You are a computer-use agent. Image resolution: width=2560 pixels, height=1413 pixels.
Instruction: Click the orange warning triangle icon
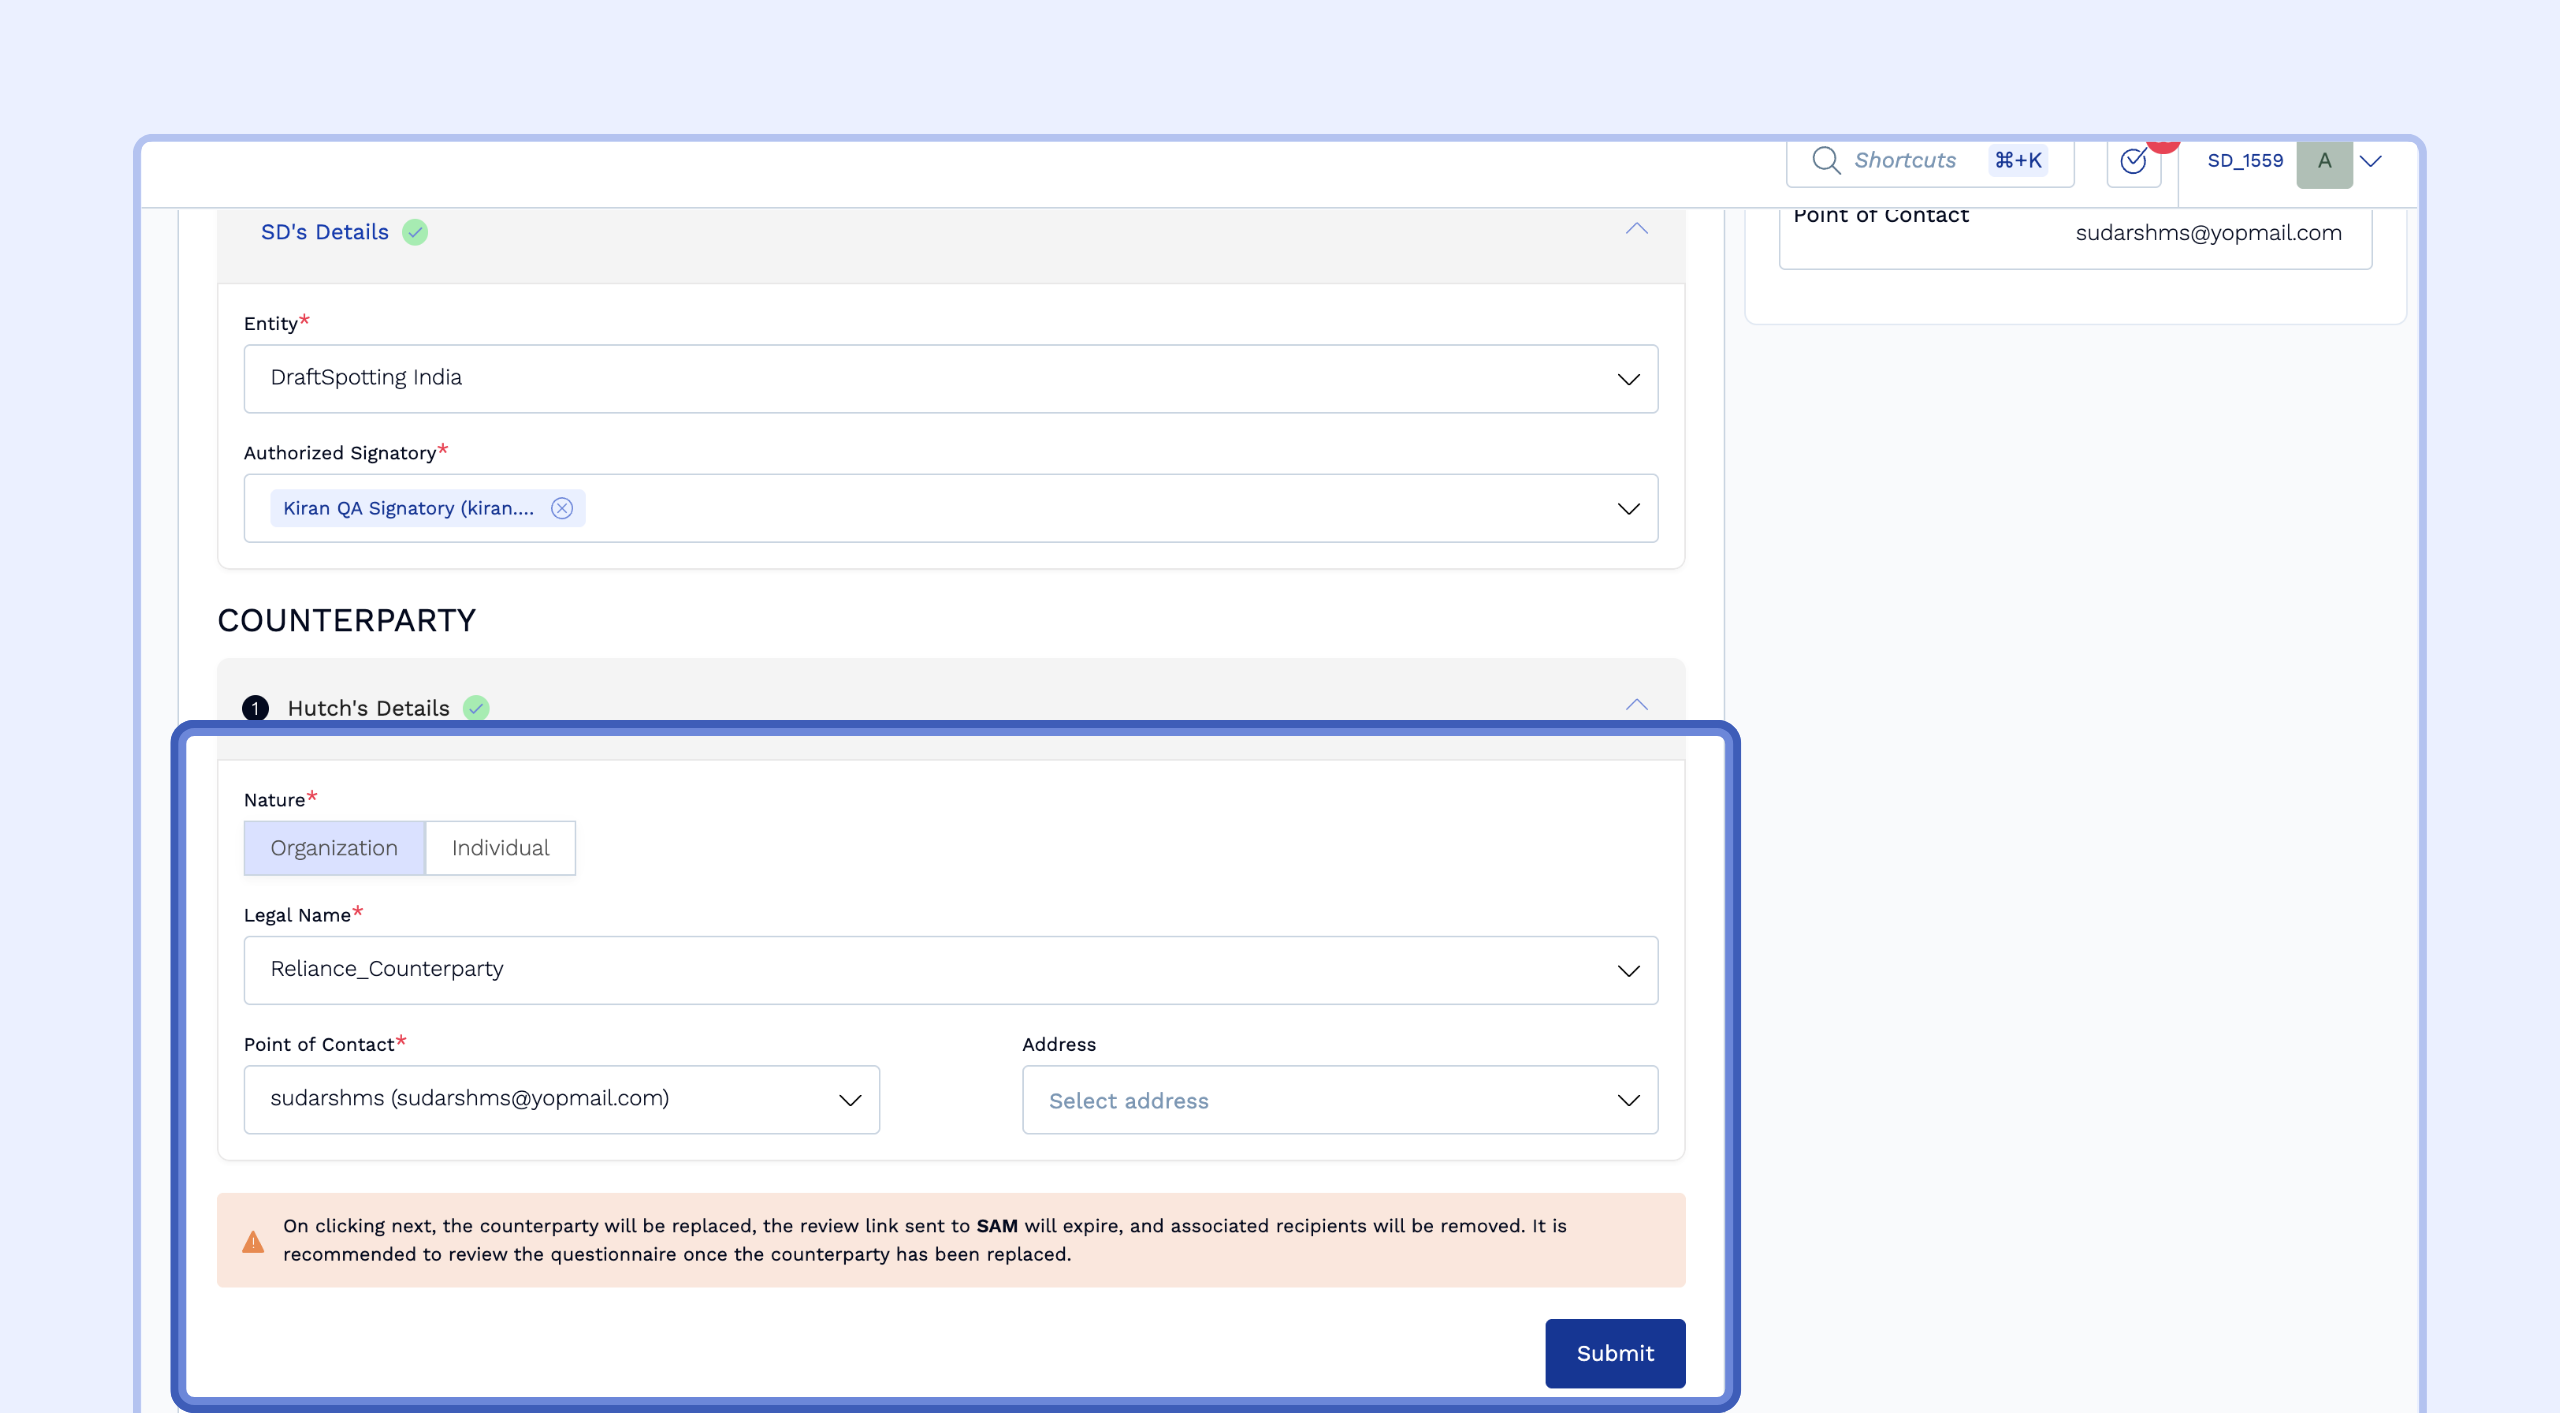coord(253,1241)
